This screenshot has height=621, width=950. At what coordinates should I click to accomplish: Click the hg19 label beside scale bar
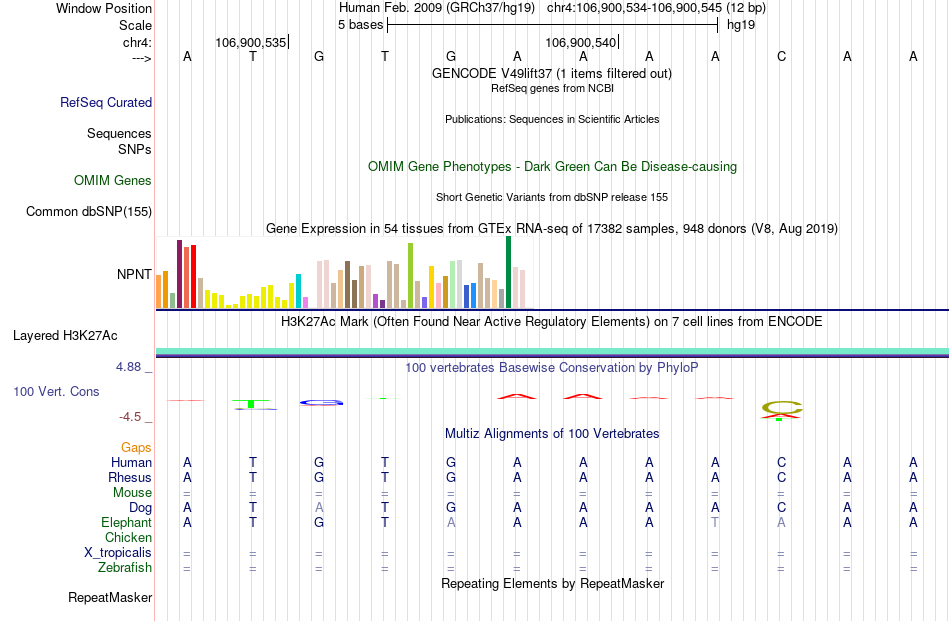tap(741, 25)
